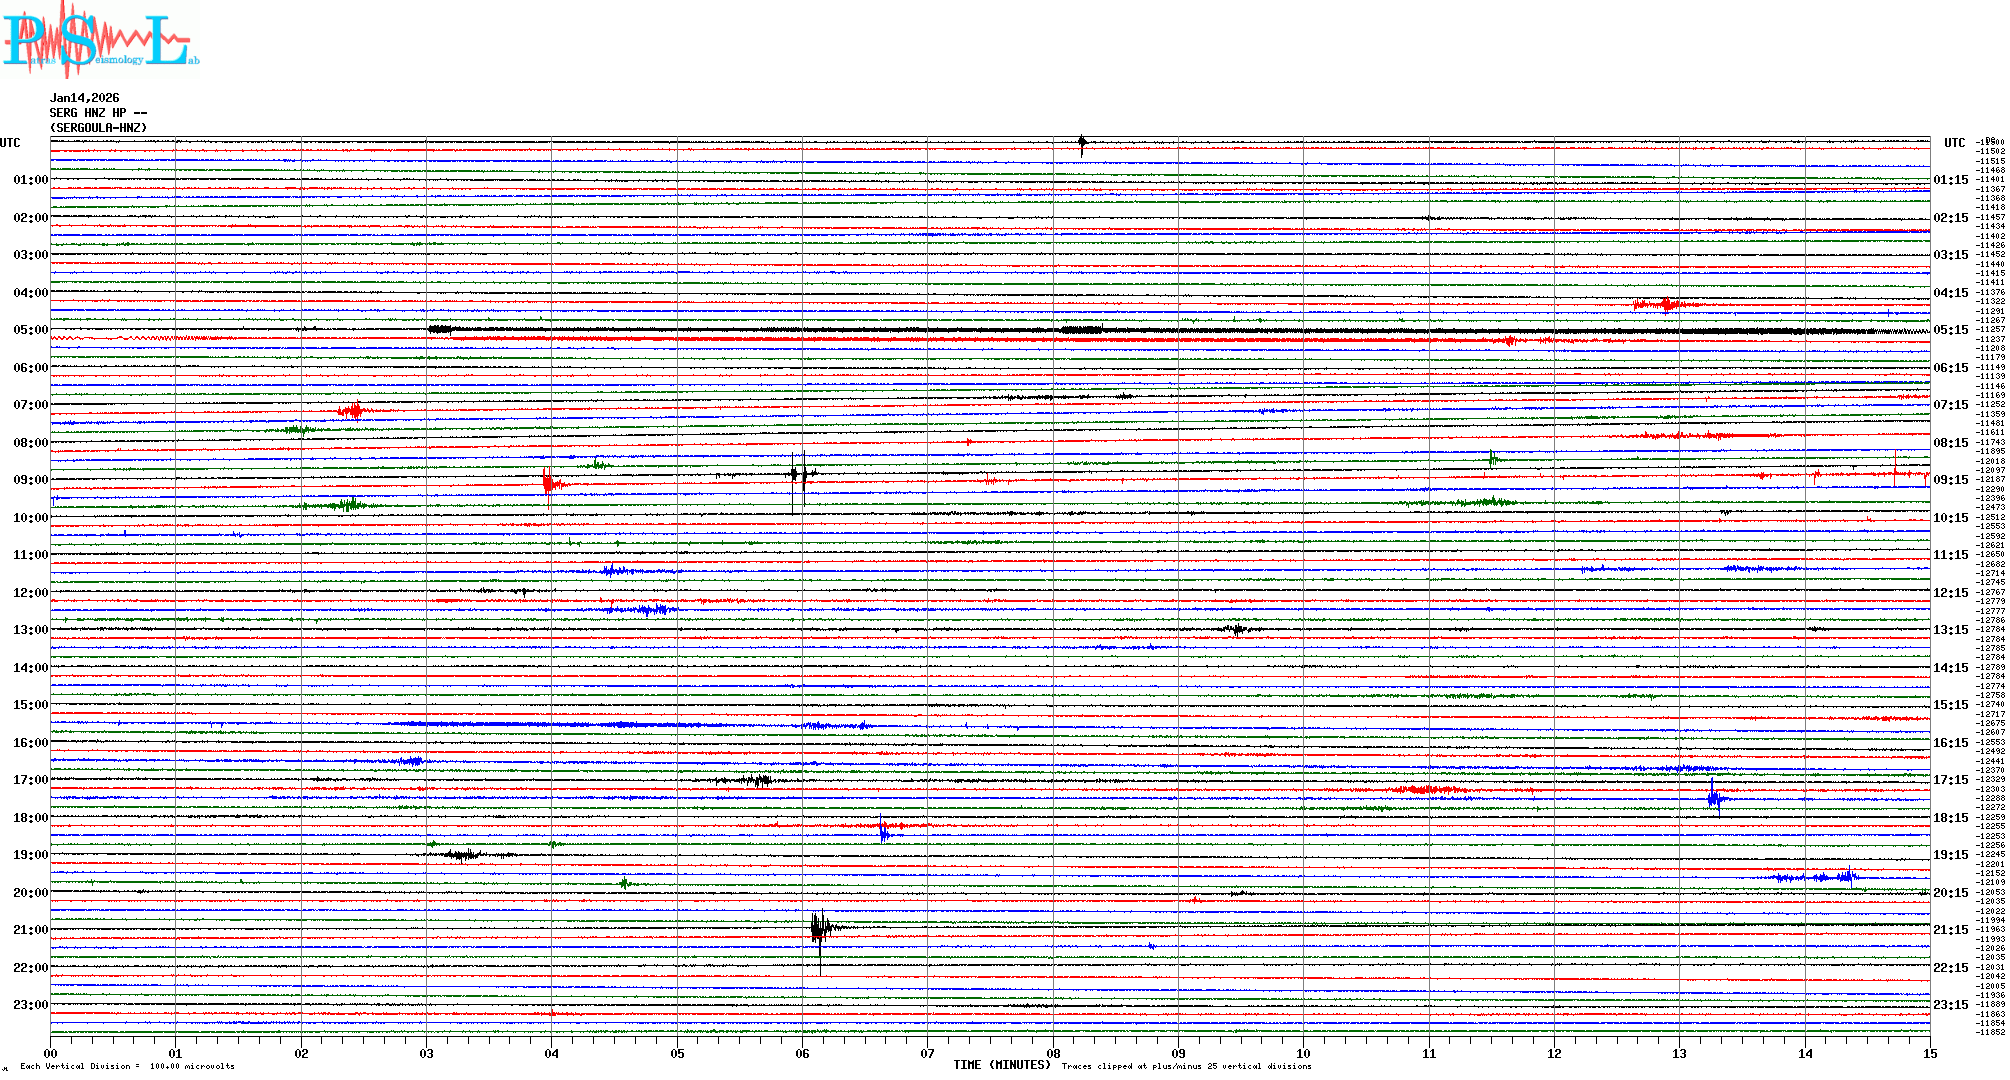The height and width of the screenshot is (1080, 2010).
Task: Select the 05:00 hour label on left
Action: click(x=30, y=330)
